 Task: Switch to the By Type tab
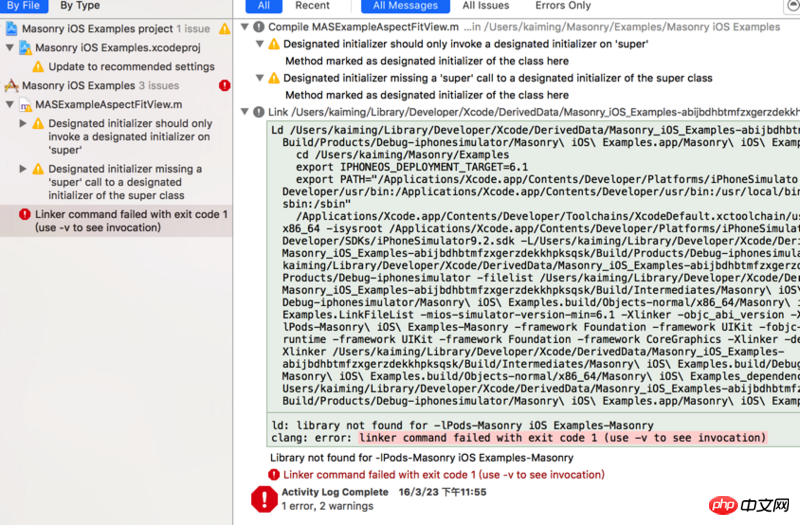point(80,6)
